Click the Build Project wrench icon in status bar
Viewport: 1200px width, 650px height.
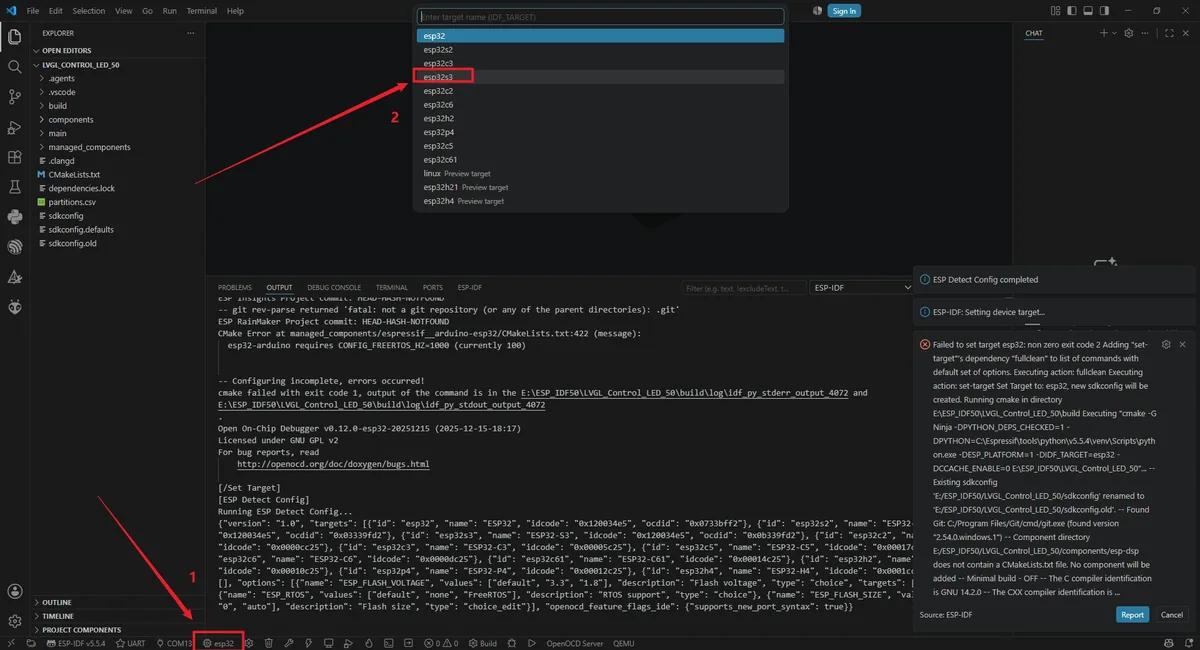(288, 643)
